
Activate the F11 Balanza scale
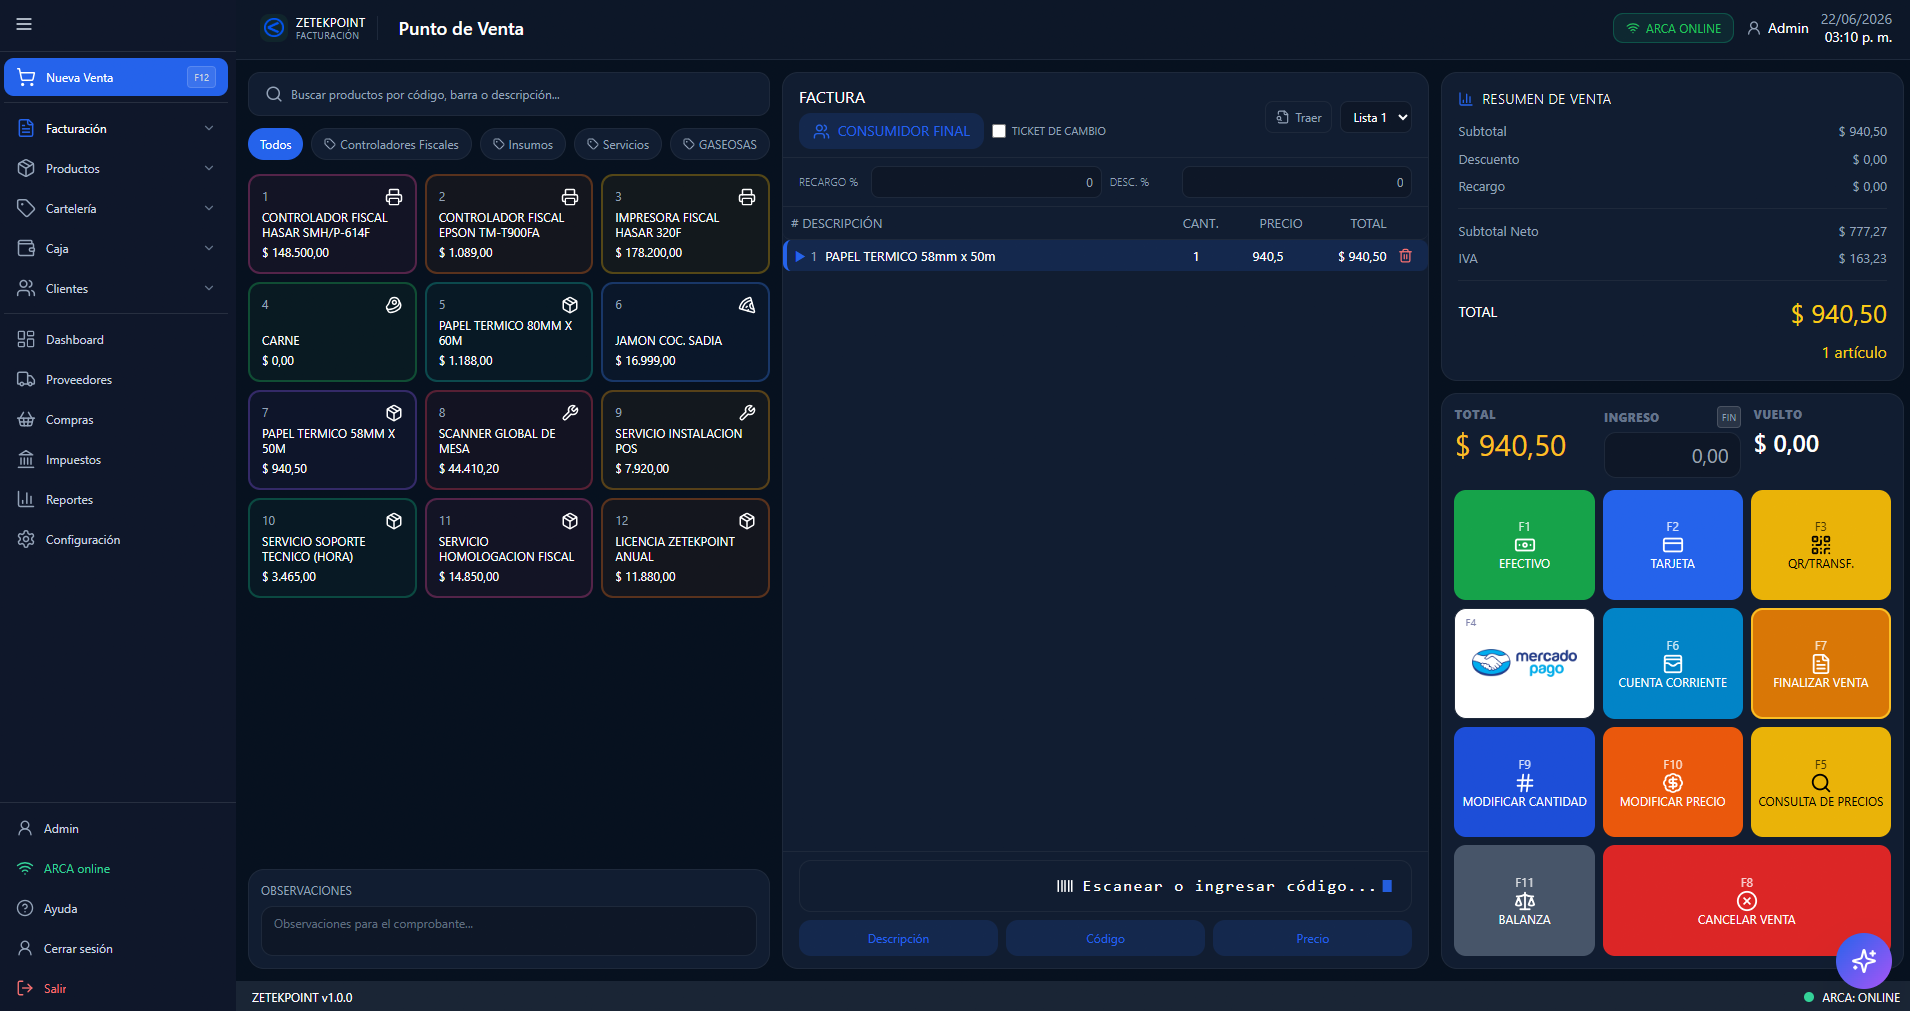pyautogui.click(x=1524, y=900)
